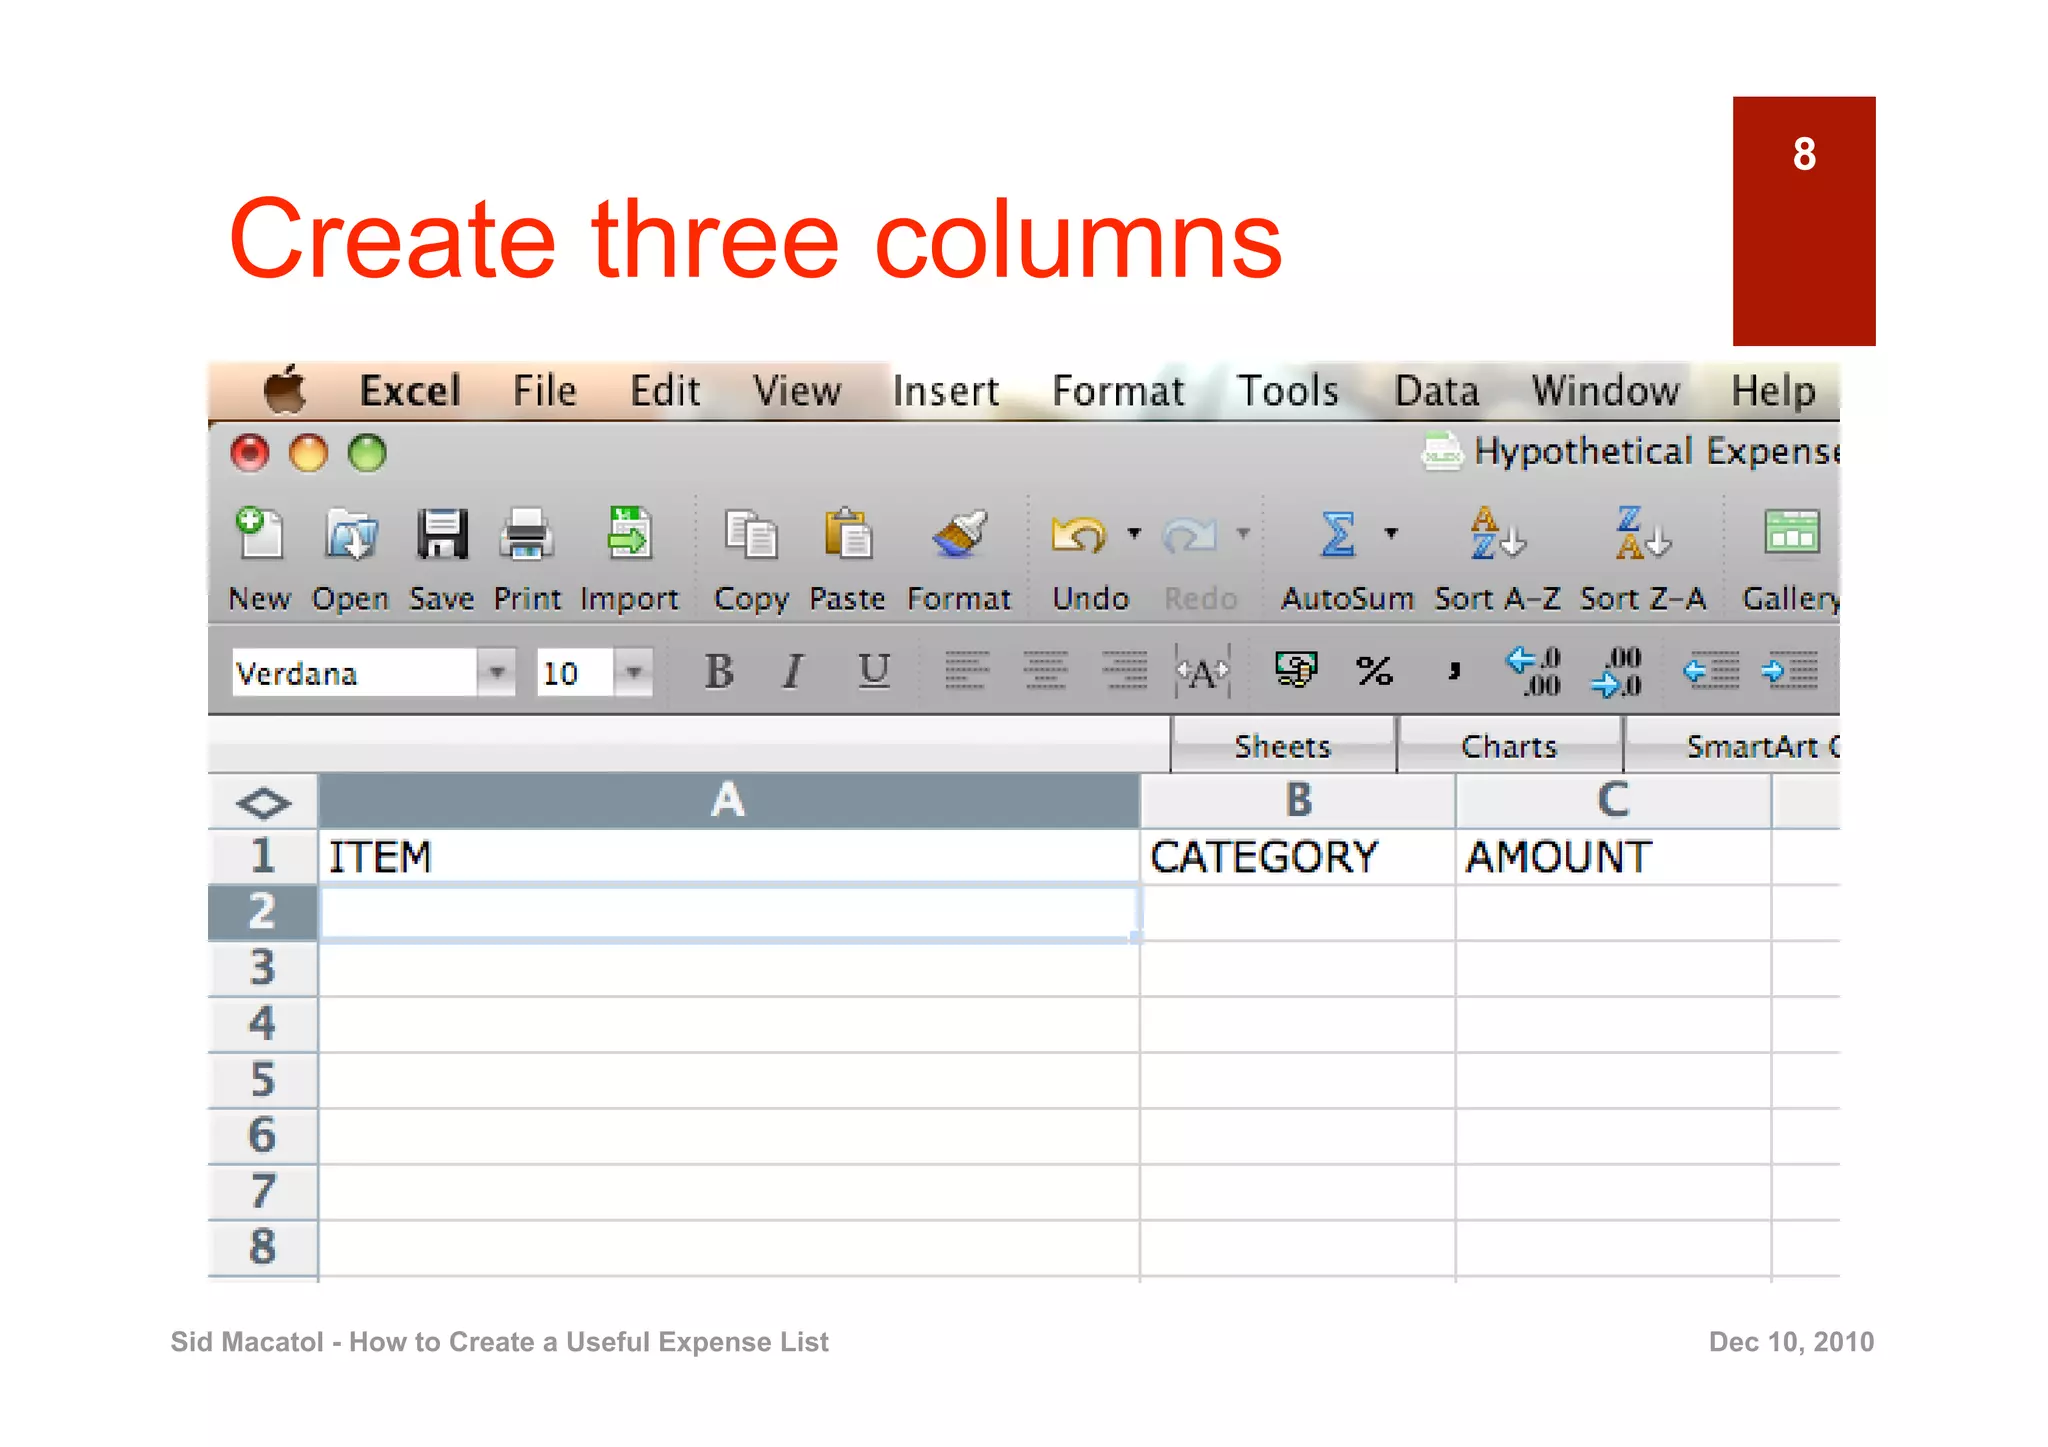
Task: Open the Data menu
Action: click(x=1437, y=390)
